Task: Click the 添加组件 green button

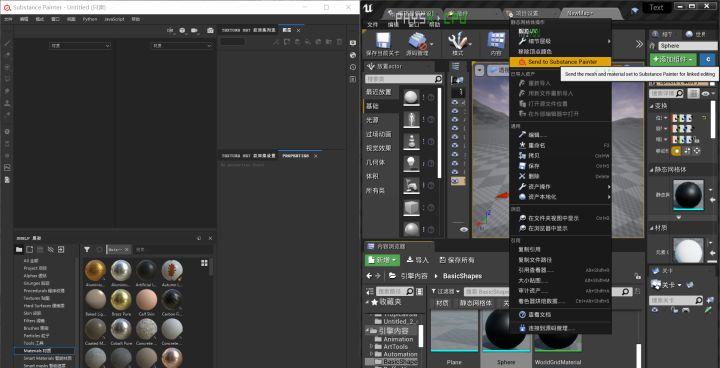Action: [673, 60]
